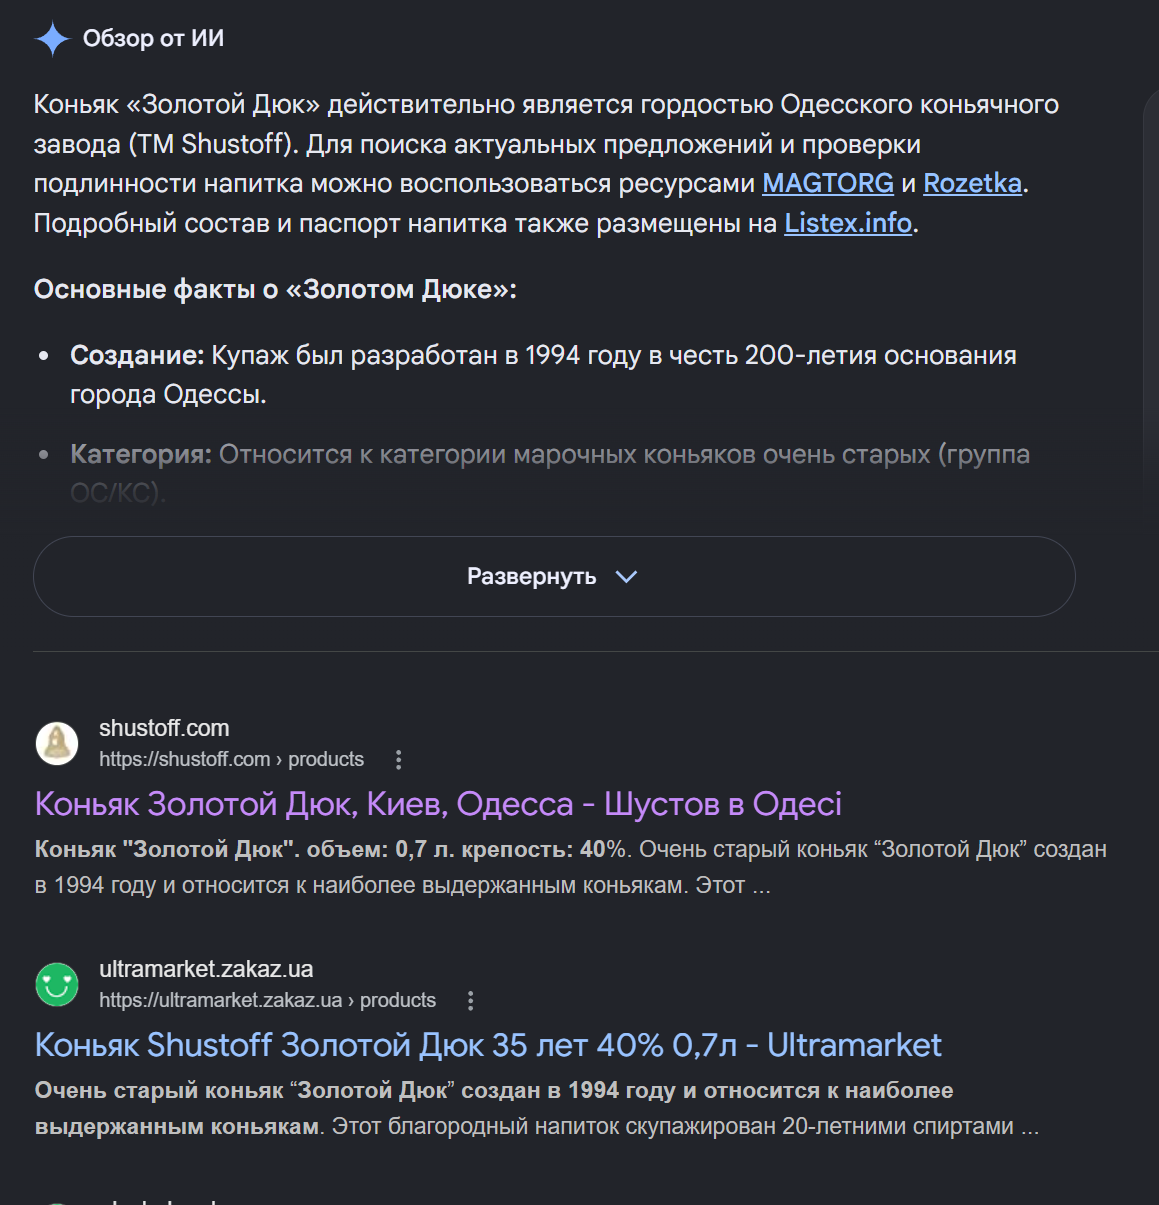Open Коньяк Shustoff Золотой Дюк 35 лет result
Image resolution: width=1159 pixels, height=1205 pixels.
(x=488, y=1045)
